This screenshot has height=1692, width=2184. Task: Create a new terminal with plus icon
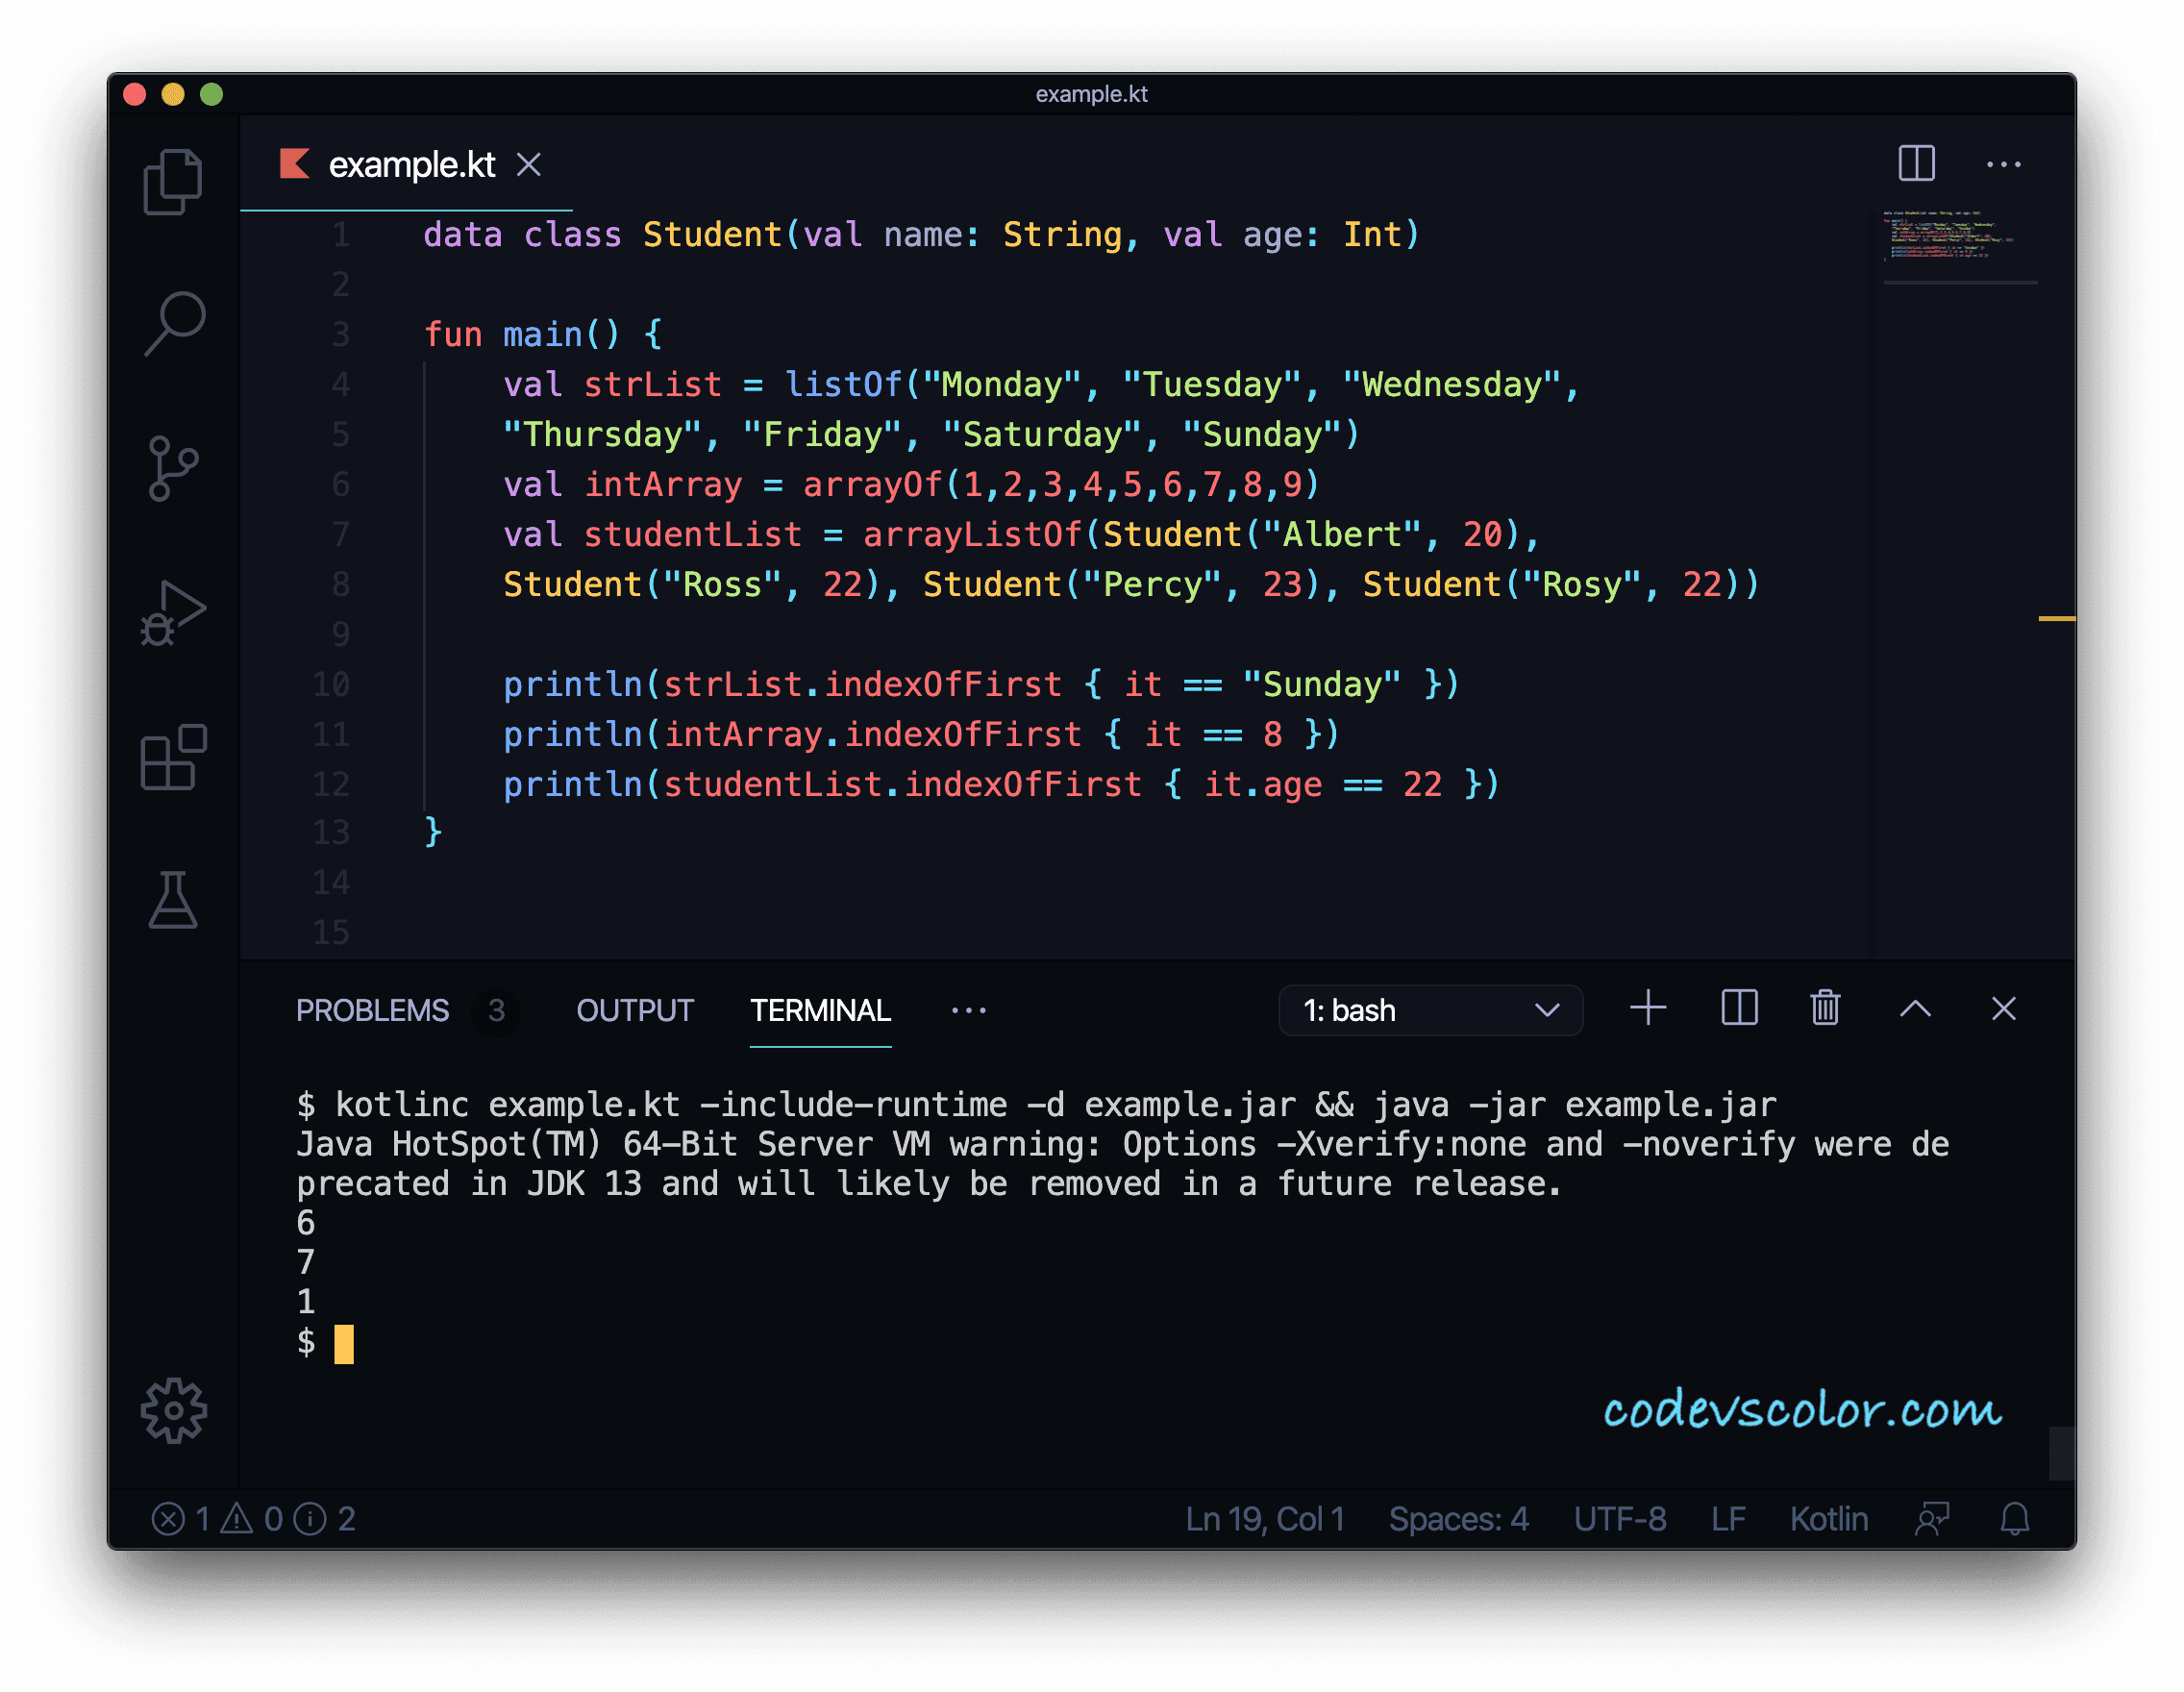click(x=1648, y=1008)
